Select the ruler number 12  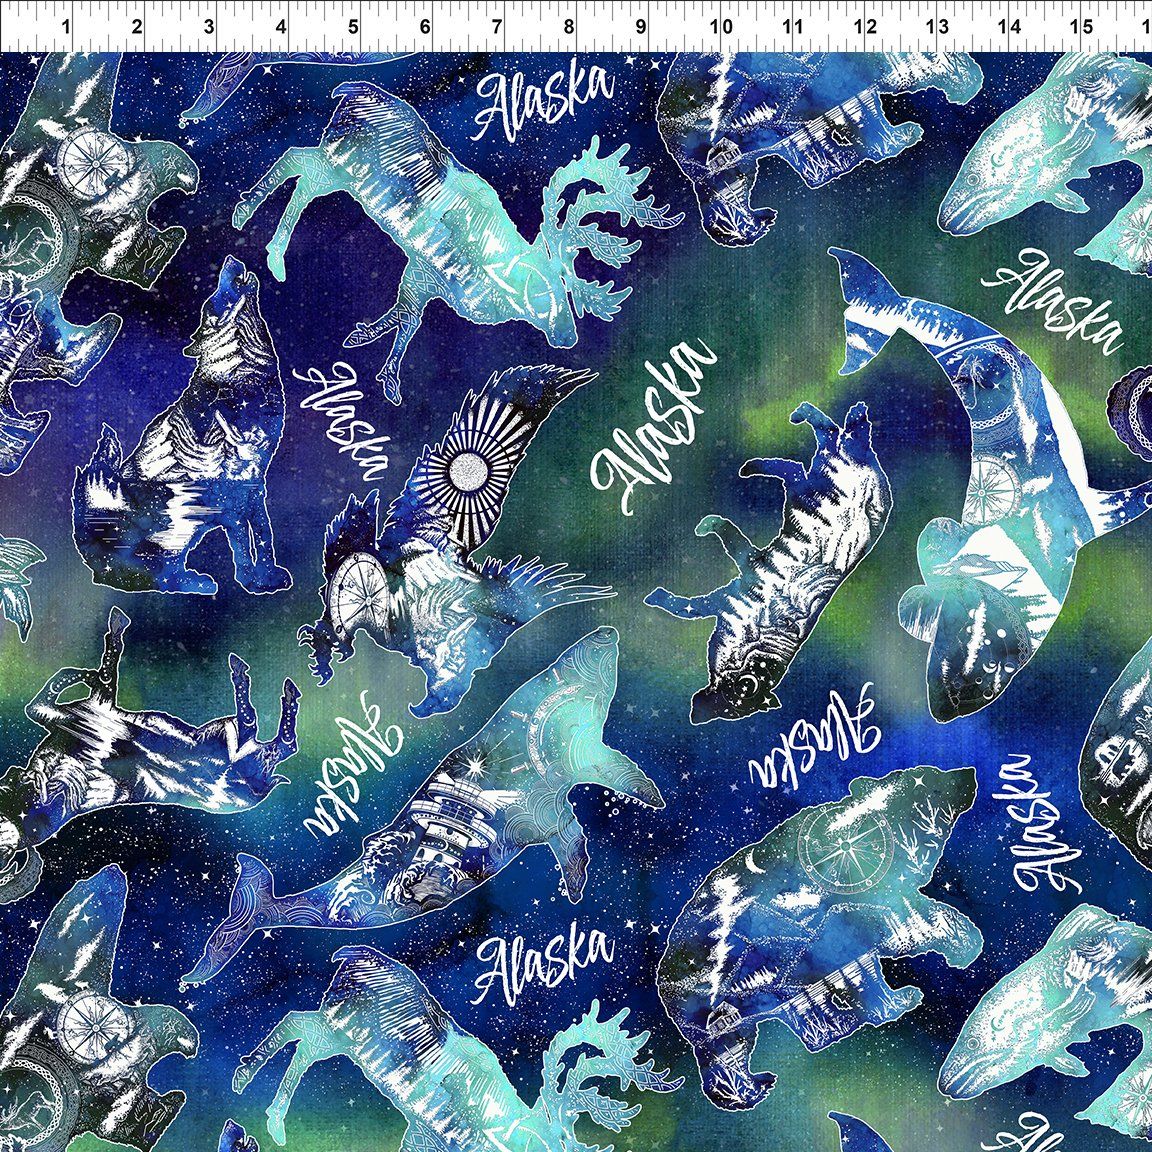(866, 27)
